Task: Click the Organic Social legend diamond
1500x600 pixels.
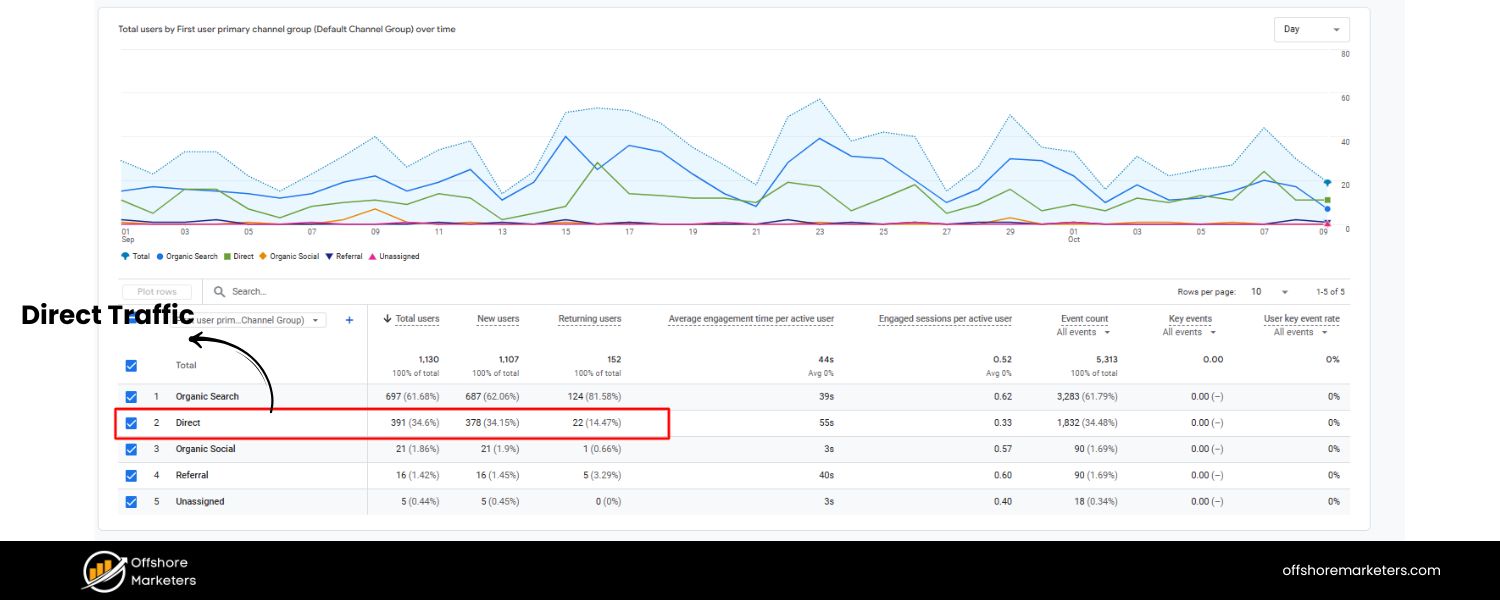Action: point(263,257)
